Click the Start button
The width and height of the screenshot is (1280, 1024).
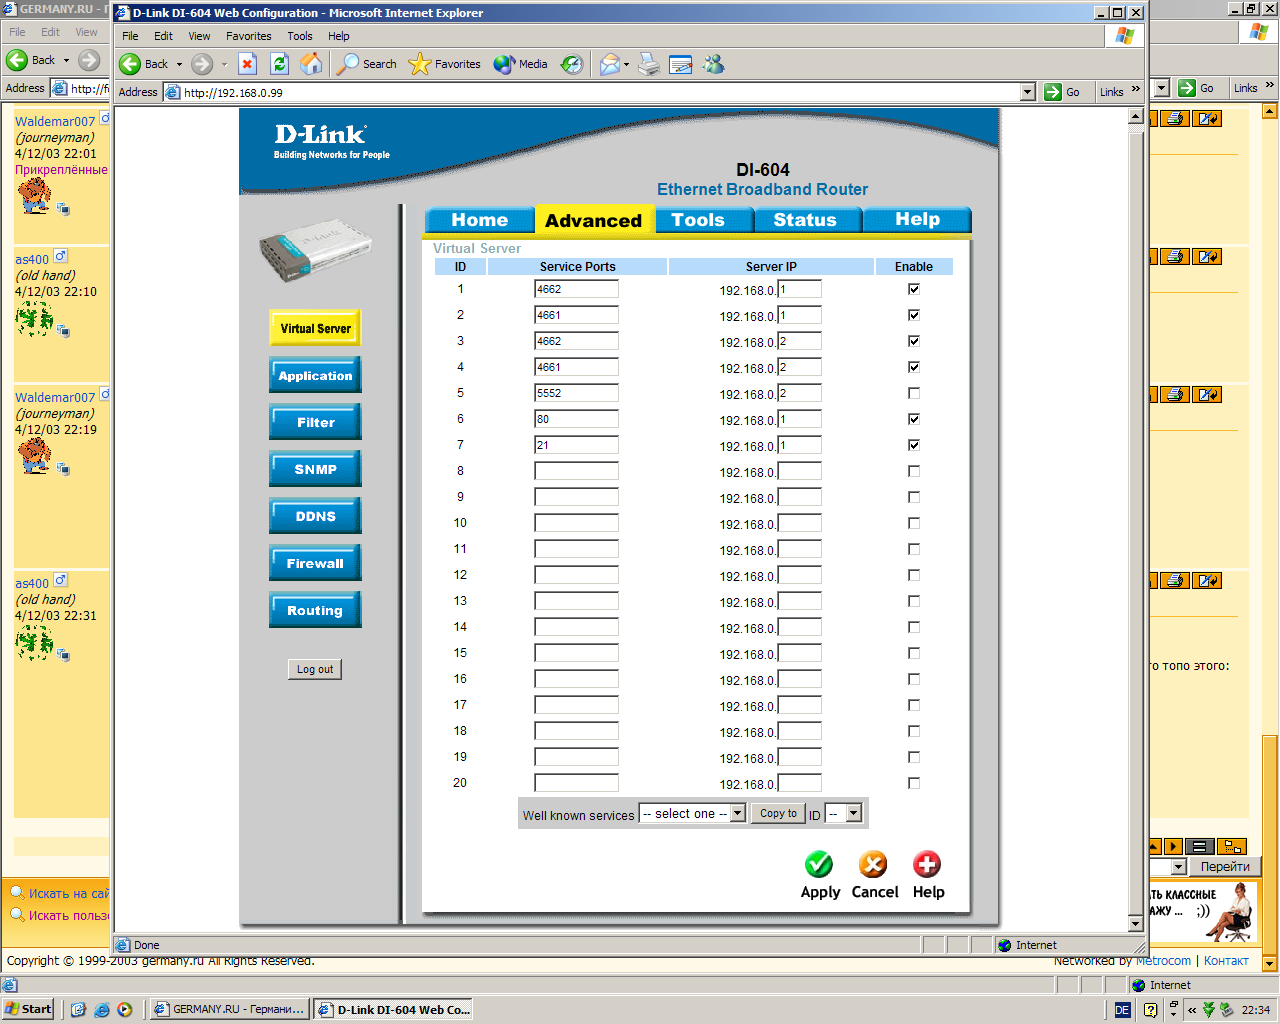point(28,1009)
